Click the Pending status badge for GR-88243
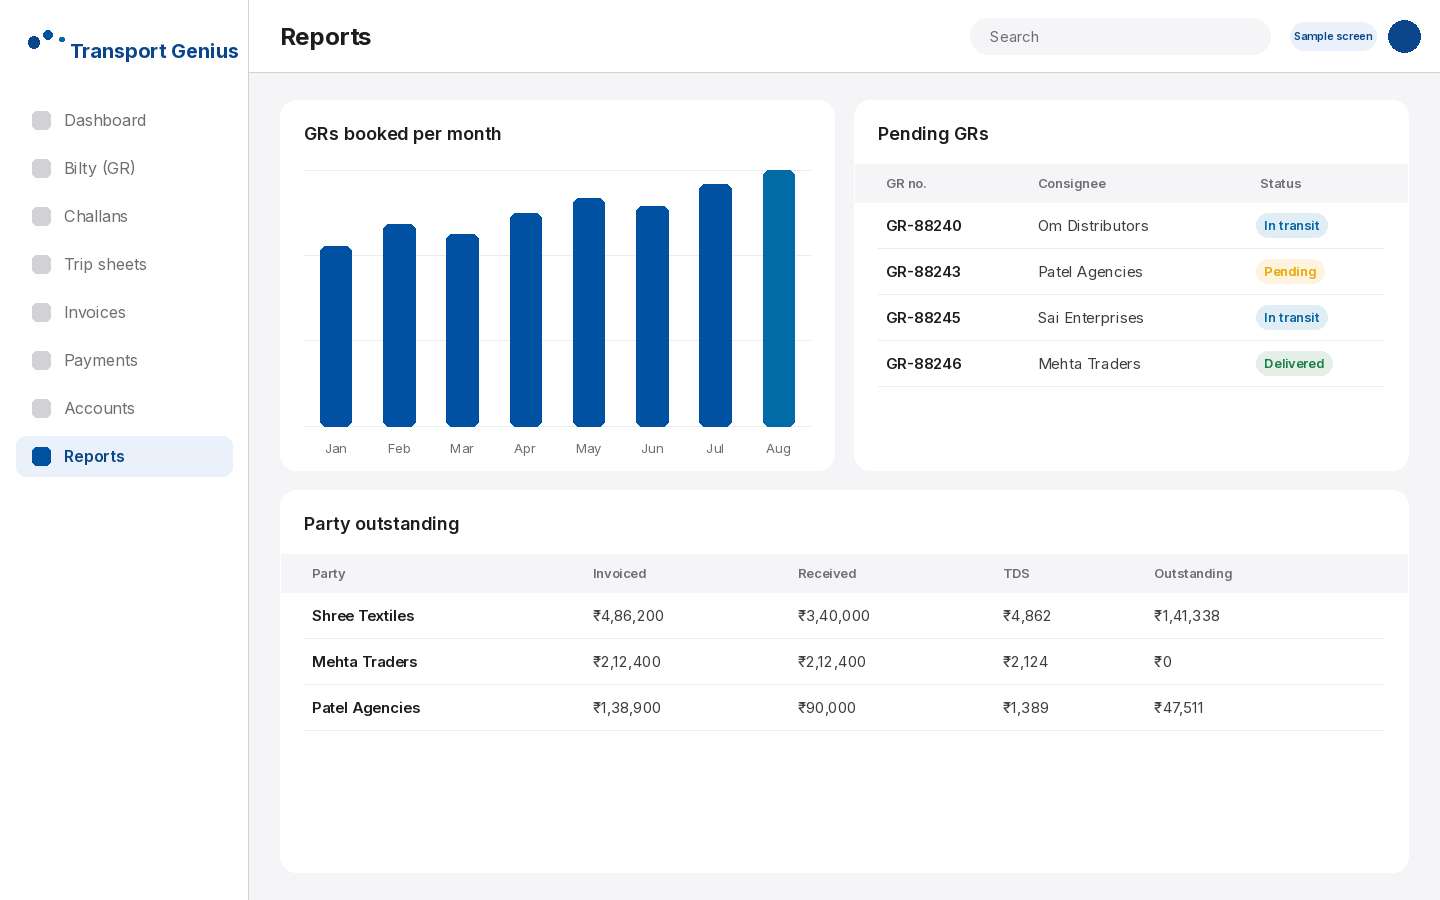 coord(1290,272)
